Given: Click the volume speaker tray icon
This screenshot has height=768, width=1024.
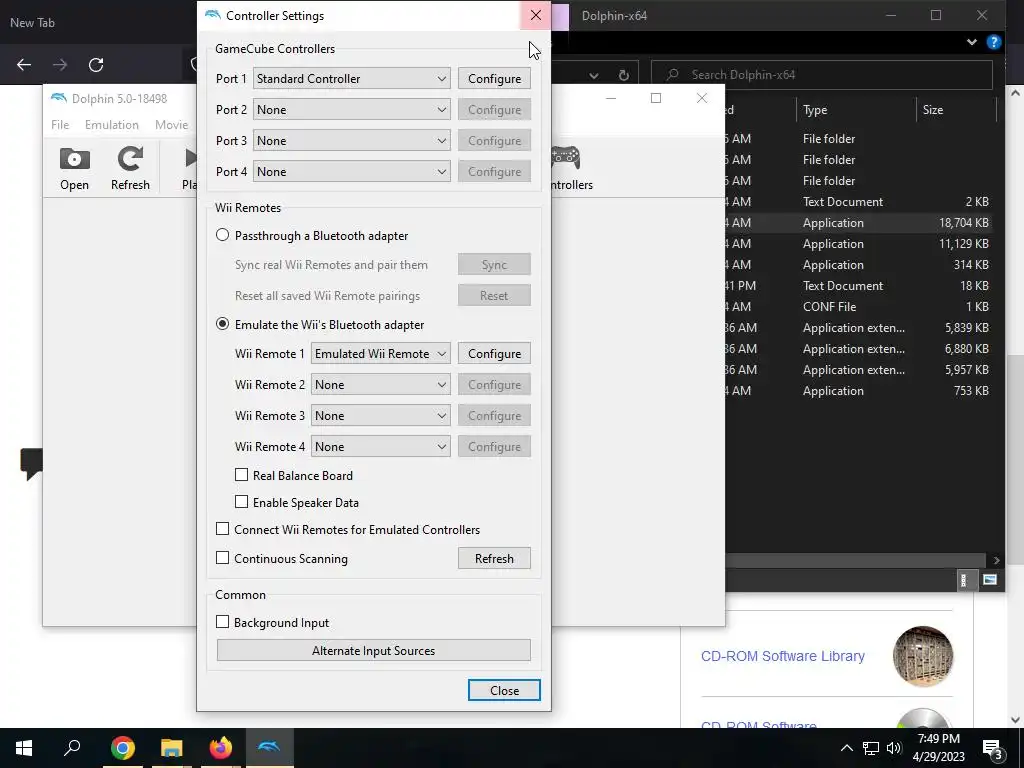Looking at the screenshot, I should pyautogui.click(x=894, y=748).
